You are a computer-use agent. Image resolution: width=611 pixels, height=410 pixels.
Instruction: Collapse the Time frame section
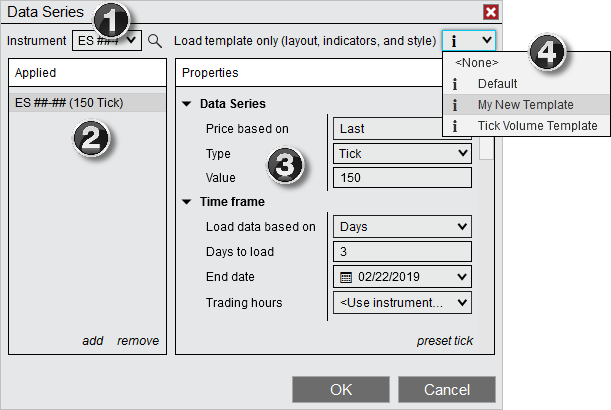point(187,202)
